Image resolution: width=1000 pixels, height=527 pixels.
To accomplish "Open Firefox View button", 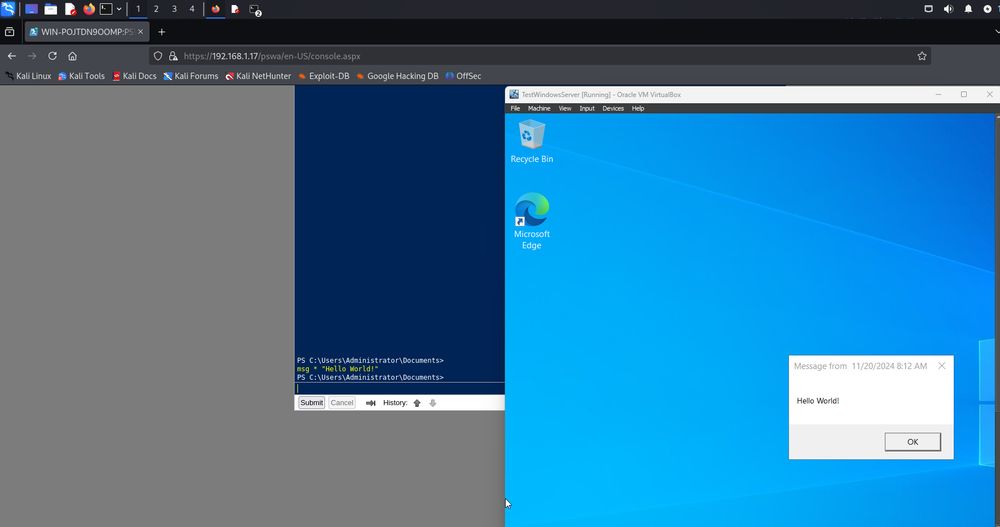I will [10, 31].
